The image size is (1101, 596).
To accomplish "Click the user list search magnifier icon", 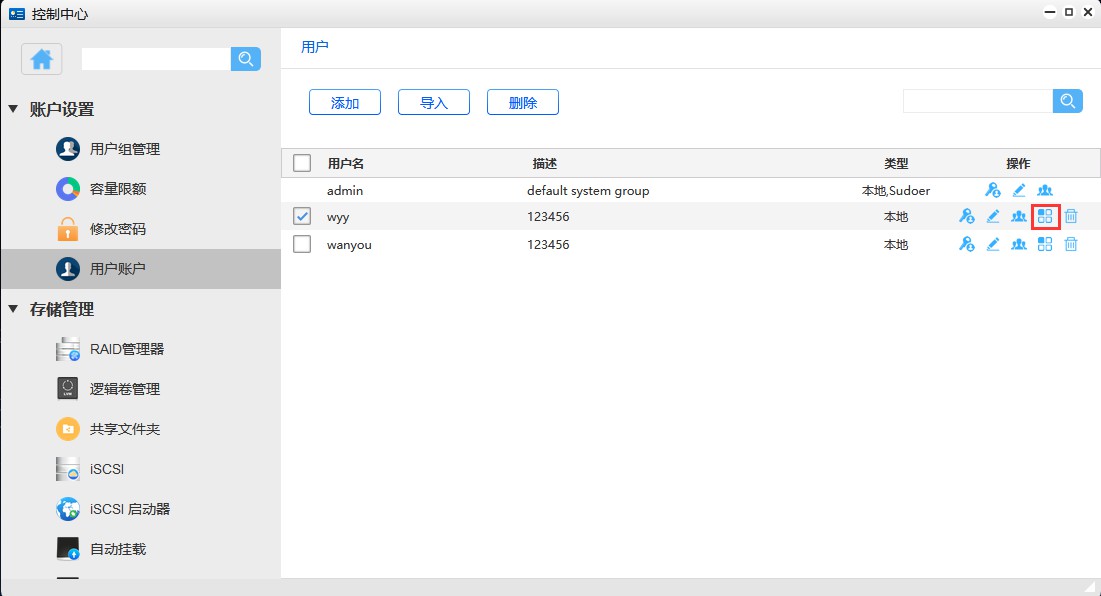I will coord(1067,101).
